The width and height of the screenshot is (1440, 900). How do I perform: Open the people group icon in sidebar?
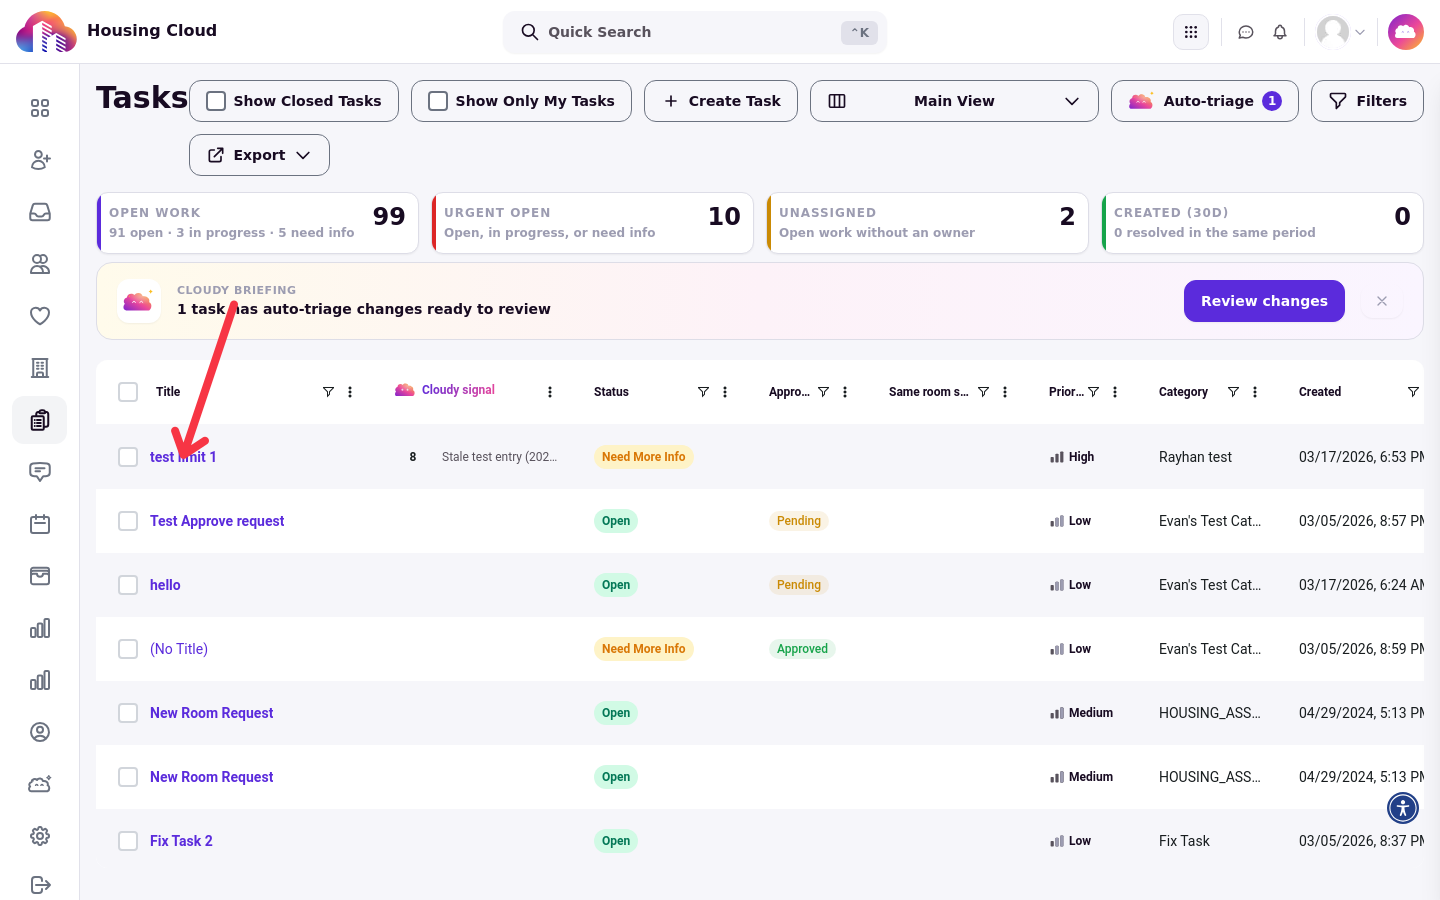pyautogui.click(x=40, y=264)
